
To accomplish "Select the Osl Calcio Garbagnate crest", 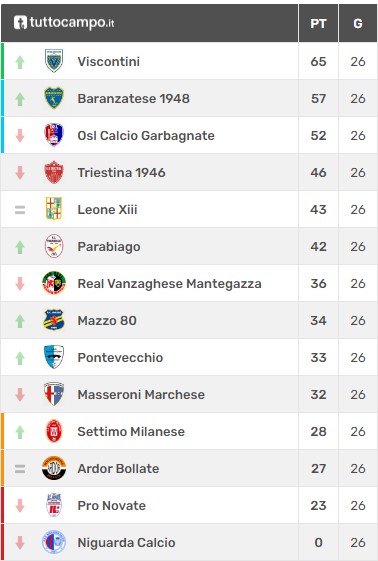I will pos(54,135).
